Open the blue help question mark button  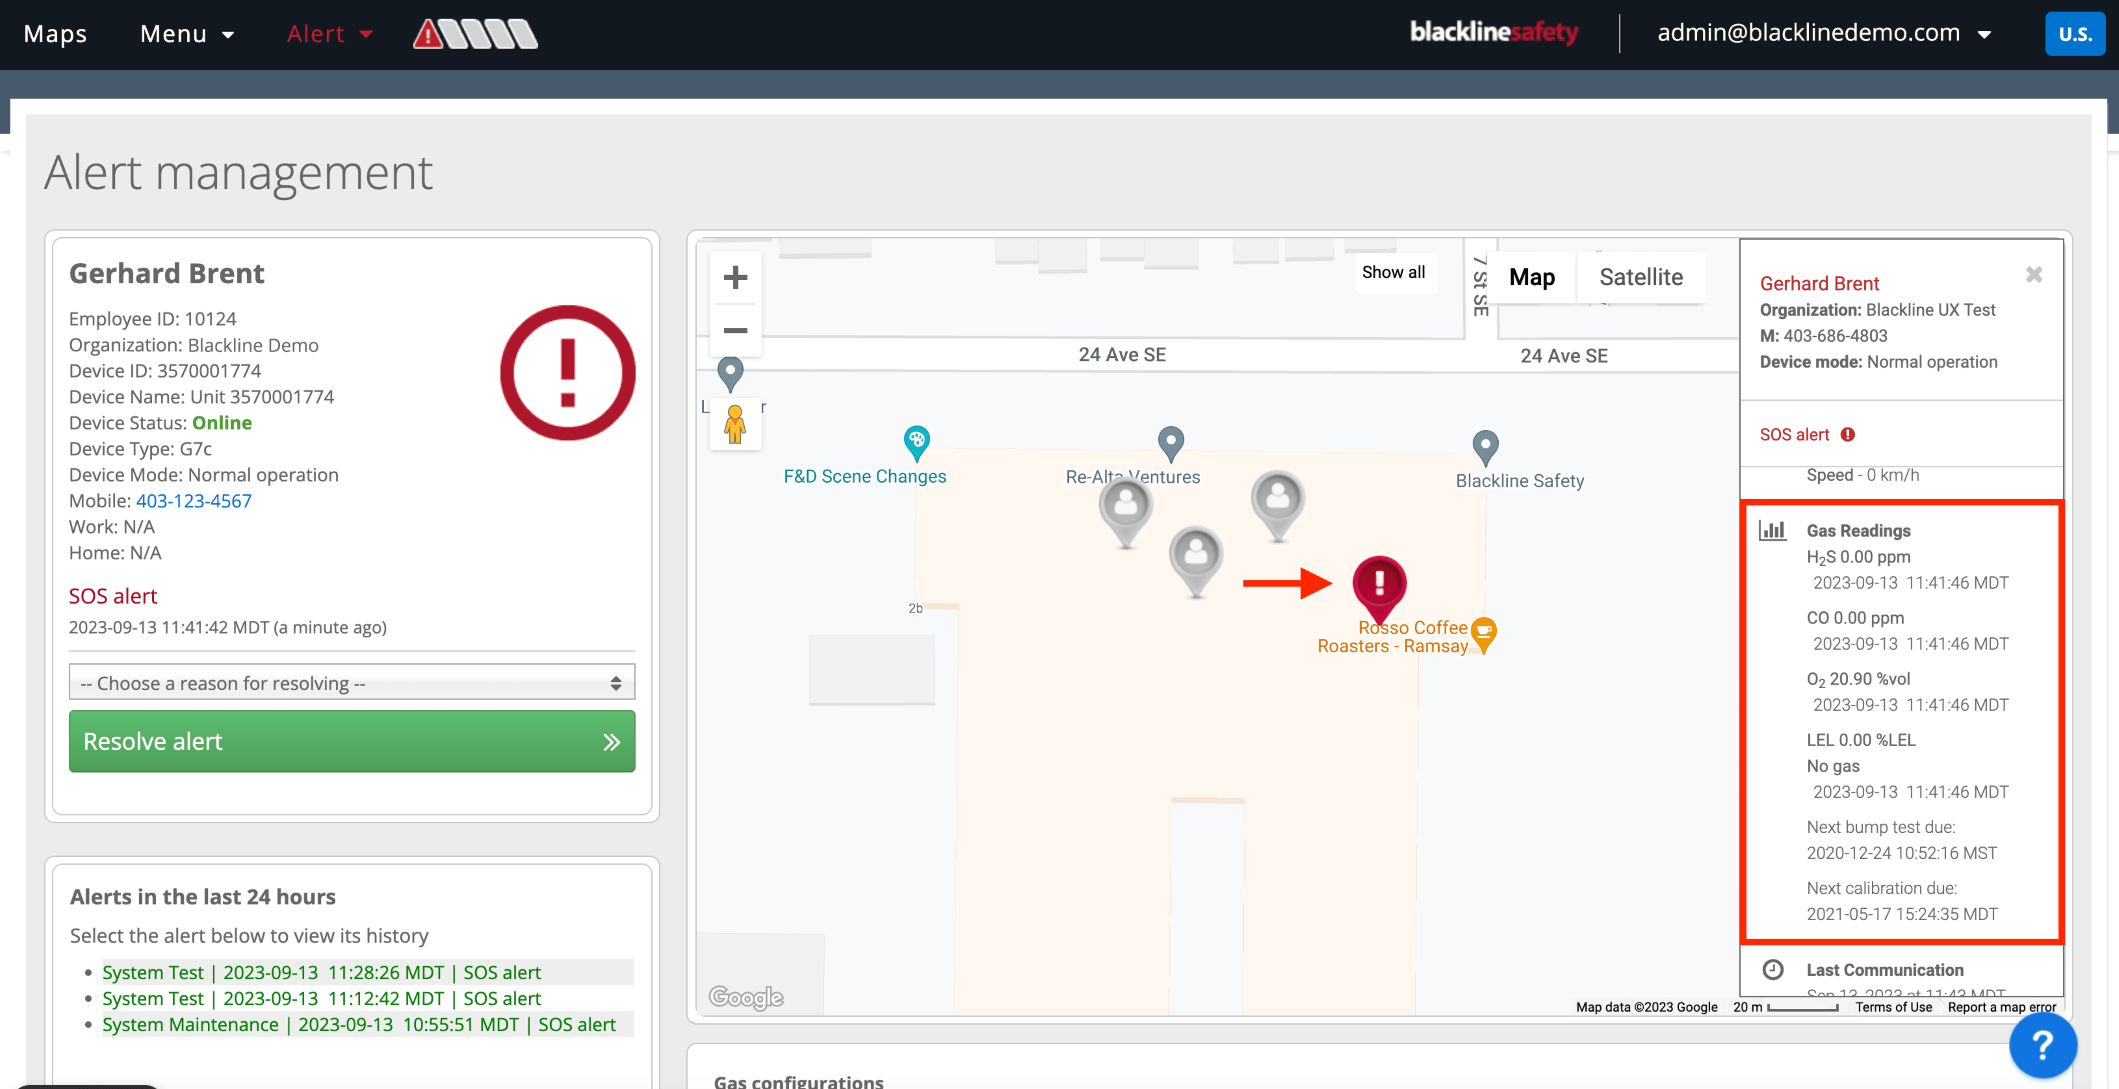coord(2042,1046)
